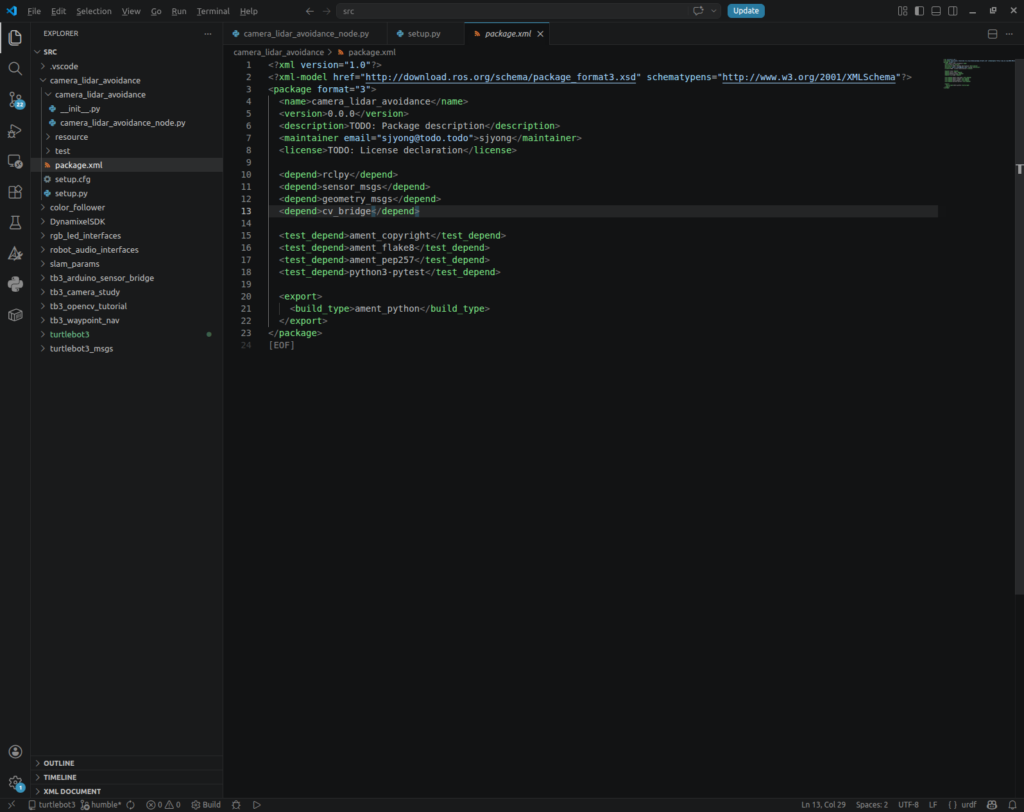Click the Explorer more actions ellipsis
This screenshot has width=1024, height=812.
click(x=208, y=33)
